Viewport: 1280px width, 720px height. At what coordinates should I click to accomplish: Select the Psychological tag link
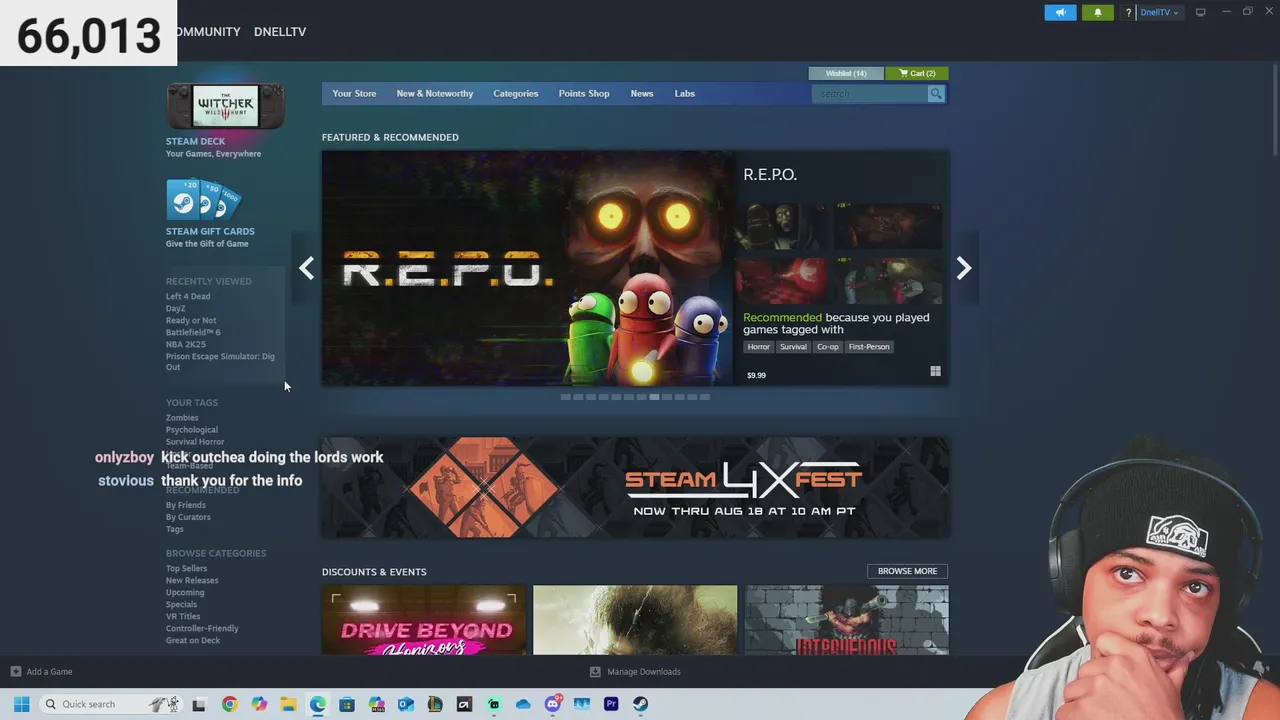coord(192,430)
